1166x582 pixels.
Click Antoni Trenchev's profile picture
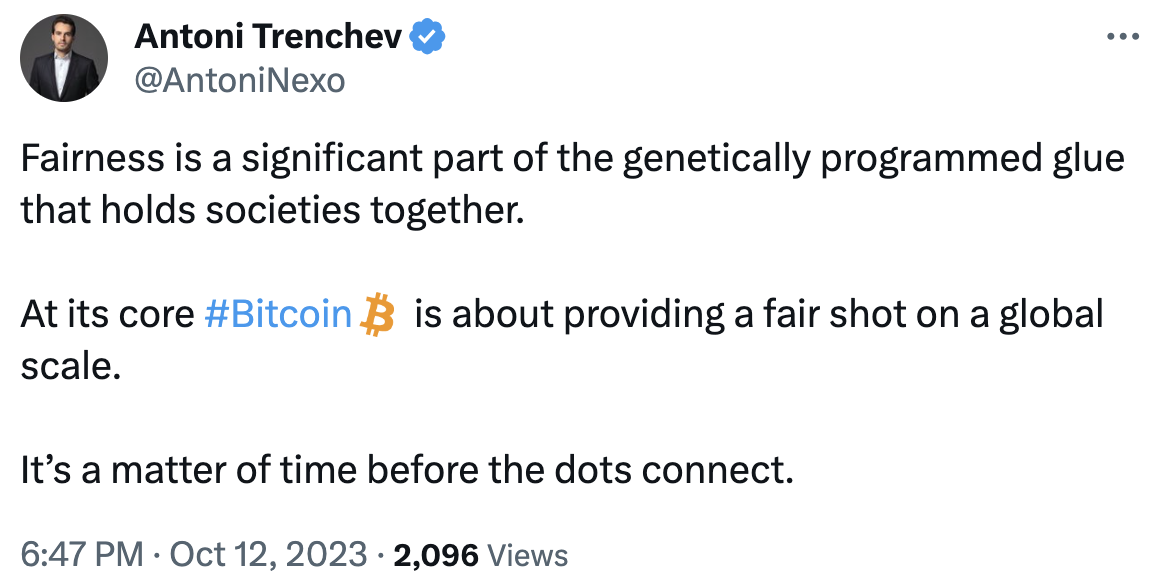click(x=63, y=57)
